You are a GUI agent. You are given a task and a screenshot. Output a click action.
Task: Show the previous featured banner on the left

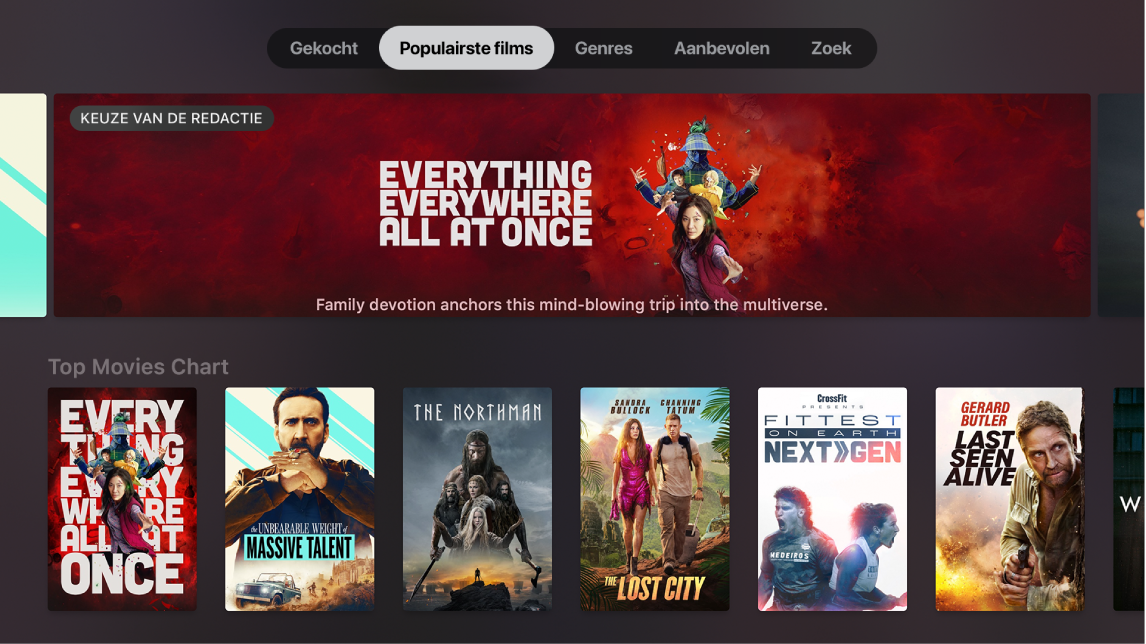pos(23,205)
